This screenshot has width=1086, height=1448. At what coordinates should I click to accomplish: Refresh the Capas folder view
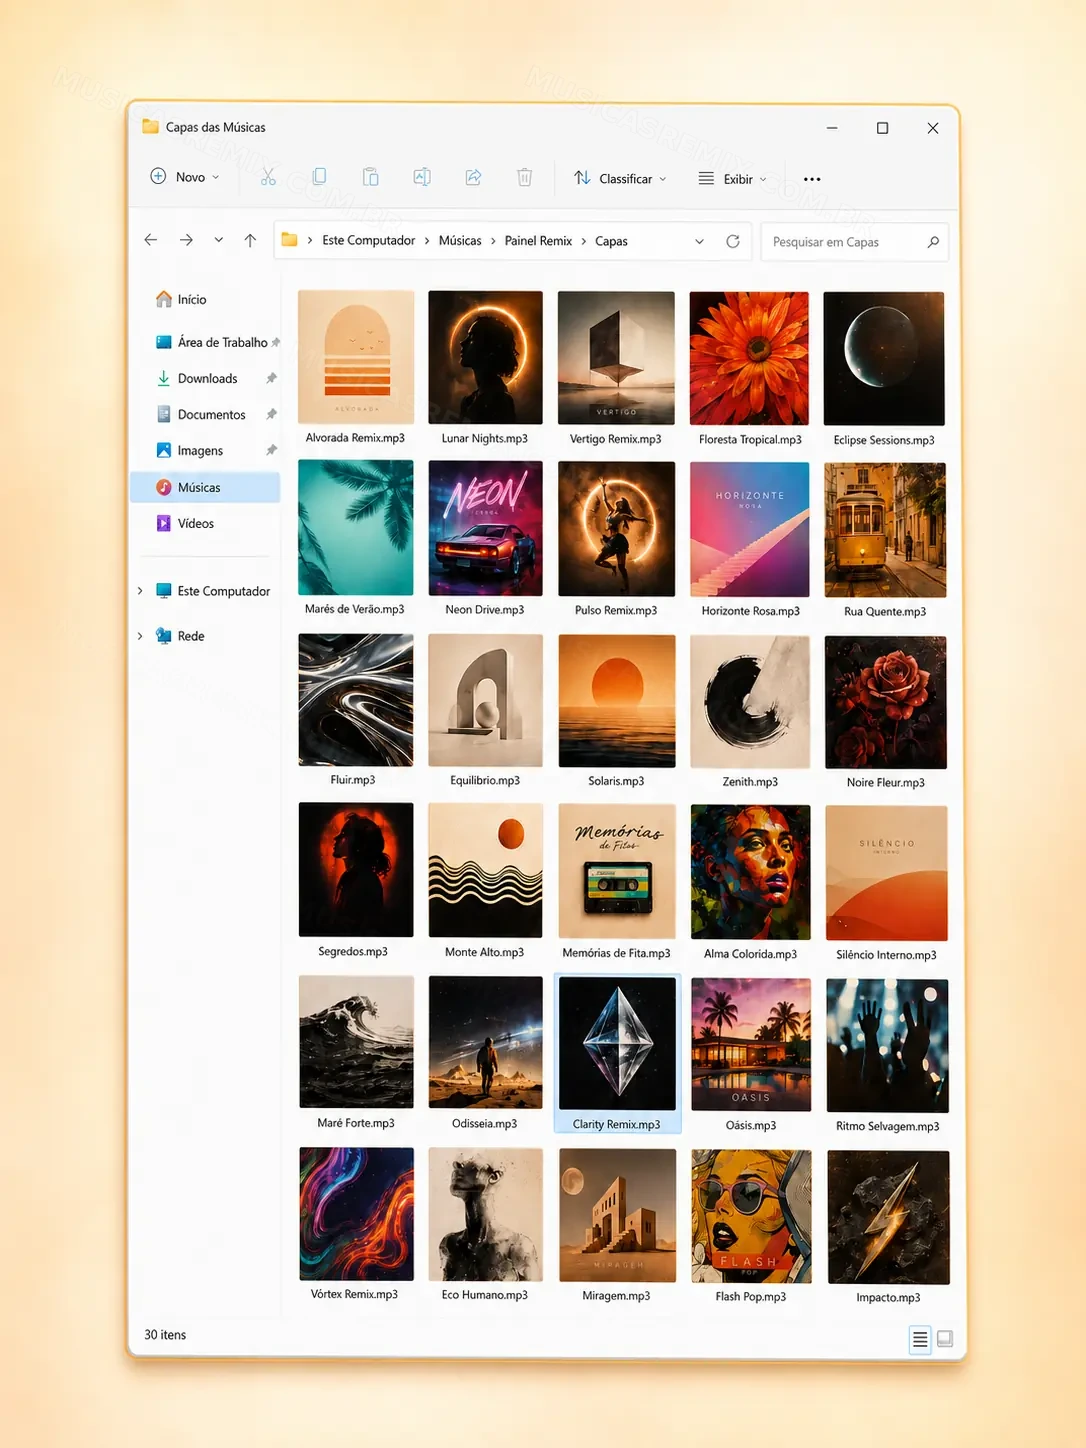click(x=733, y=241)
